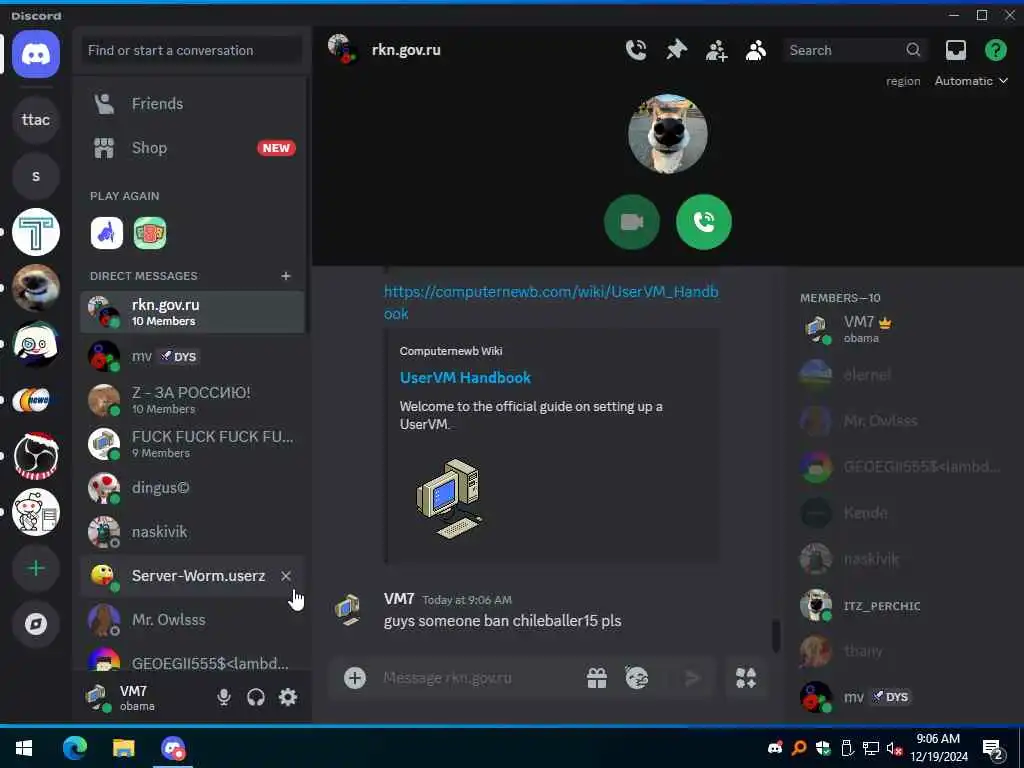View VM7 in the members list

click(901, 329)
